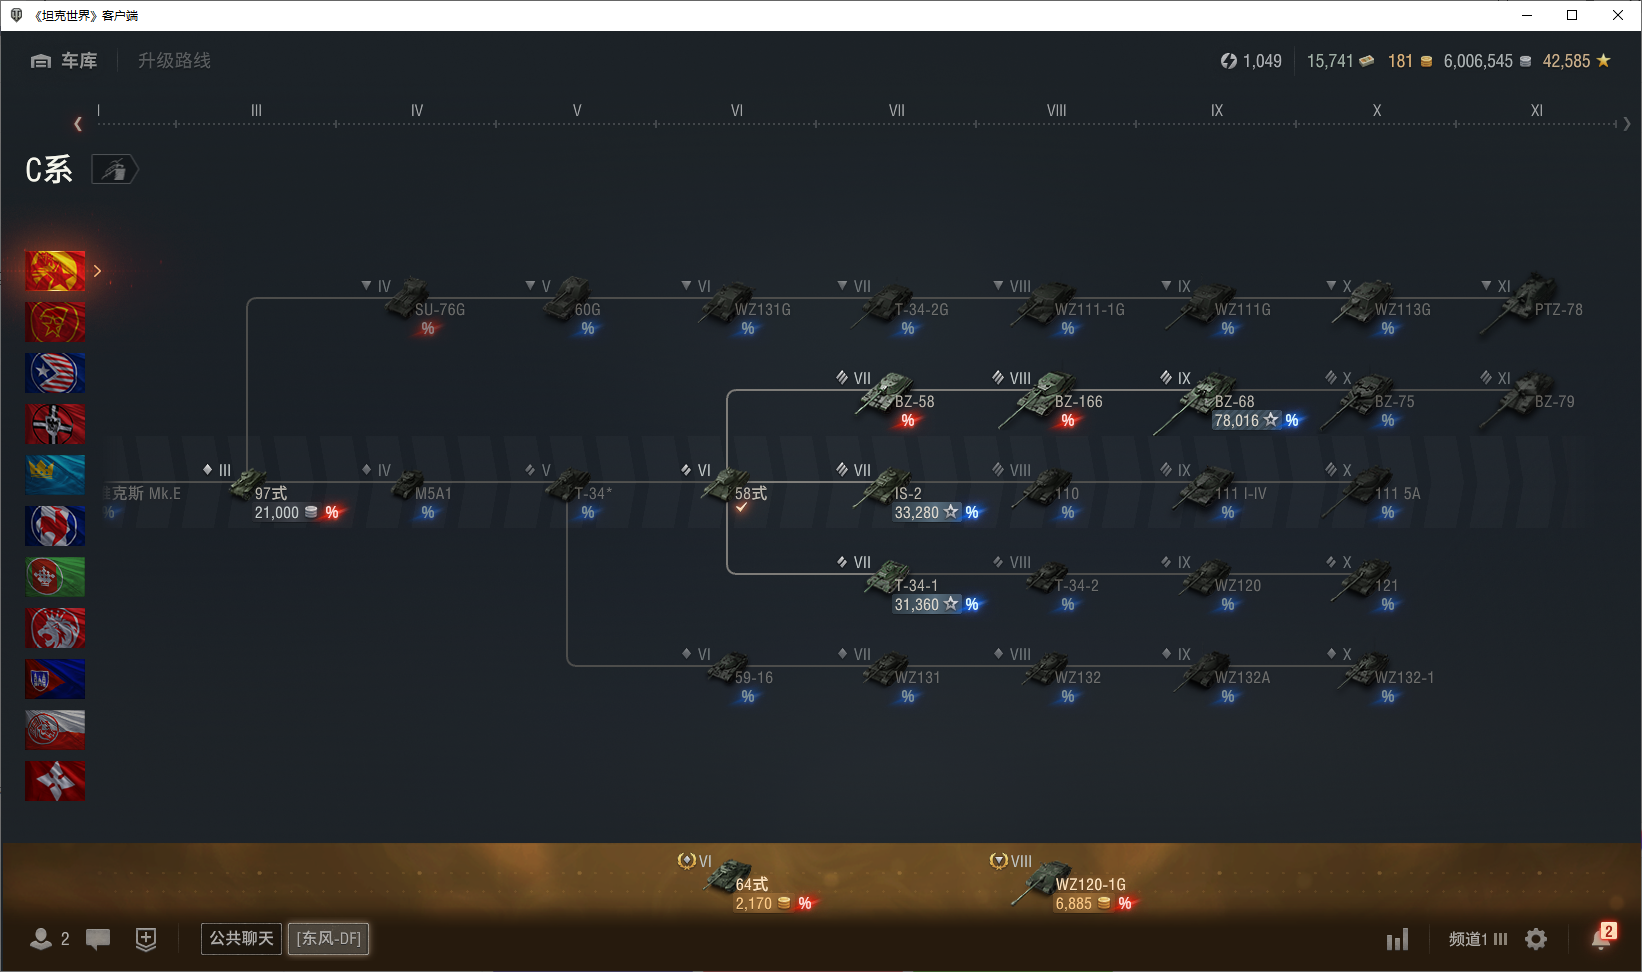The width and height of the screenshot is (1642, 972).
Task: Select the red flag with white lion
Action: tap(55, 628)
